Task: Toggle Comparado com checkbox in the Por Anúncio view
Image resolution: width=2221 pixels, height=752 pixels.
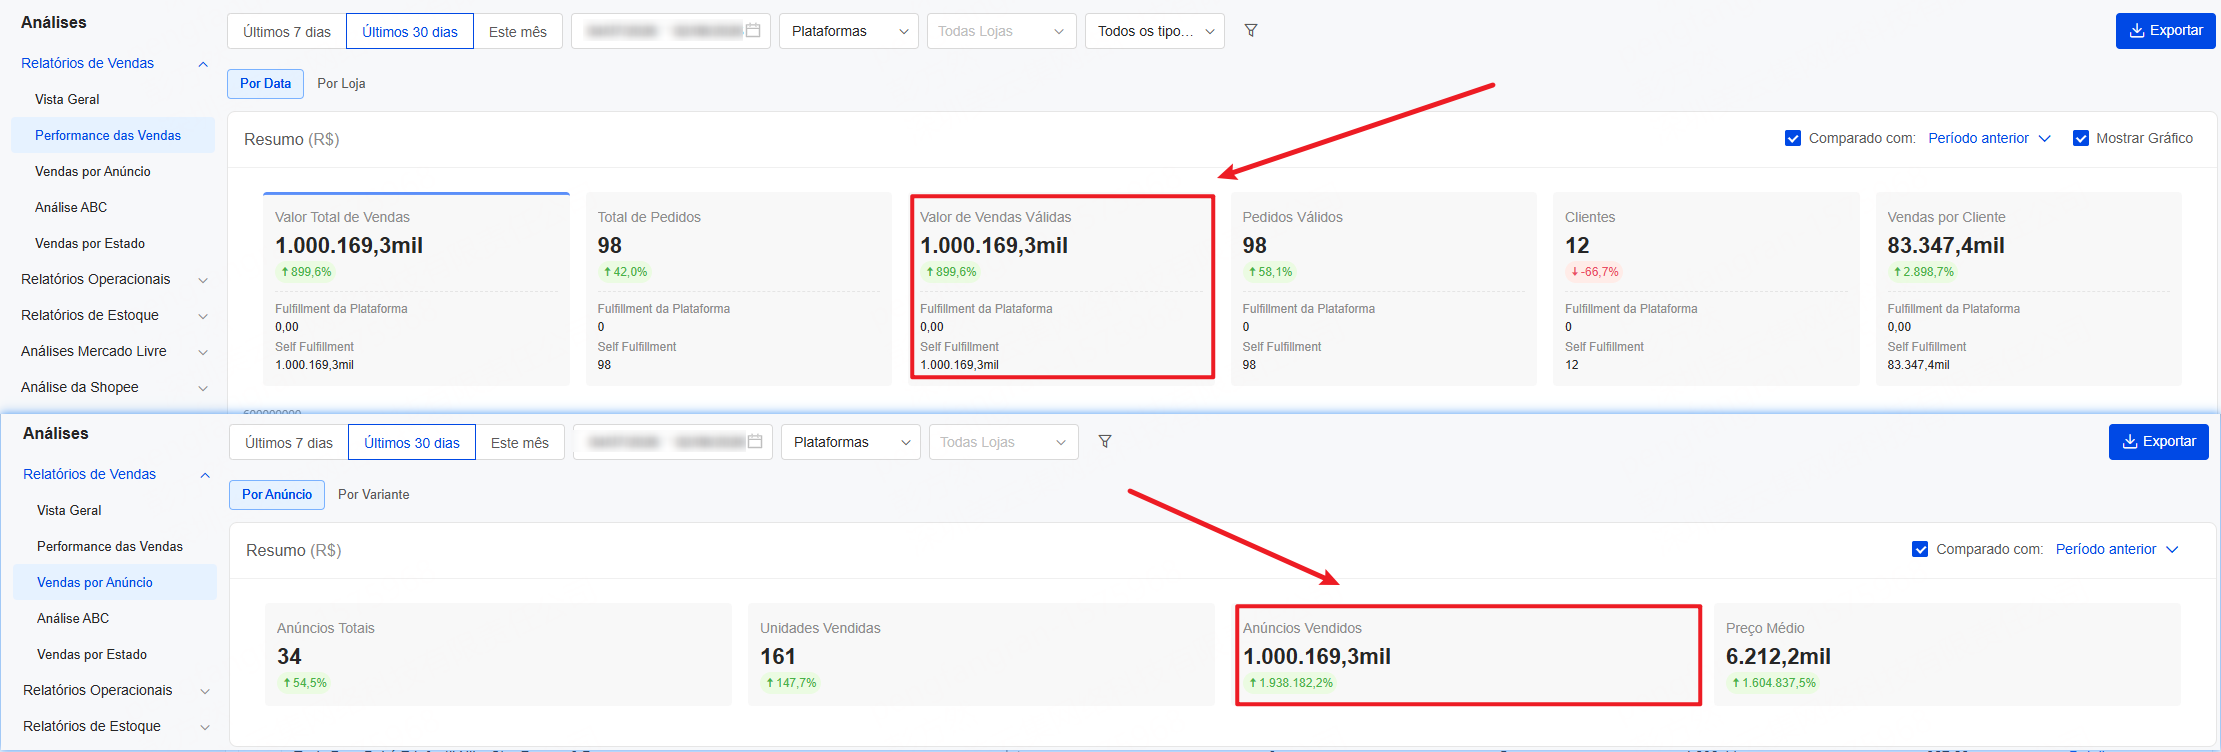Action: click(x=1920, y=549)
